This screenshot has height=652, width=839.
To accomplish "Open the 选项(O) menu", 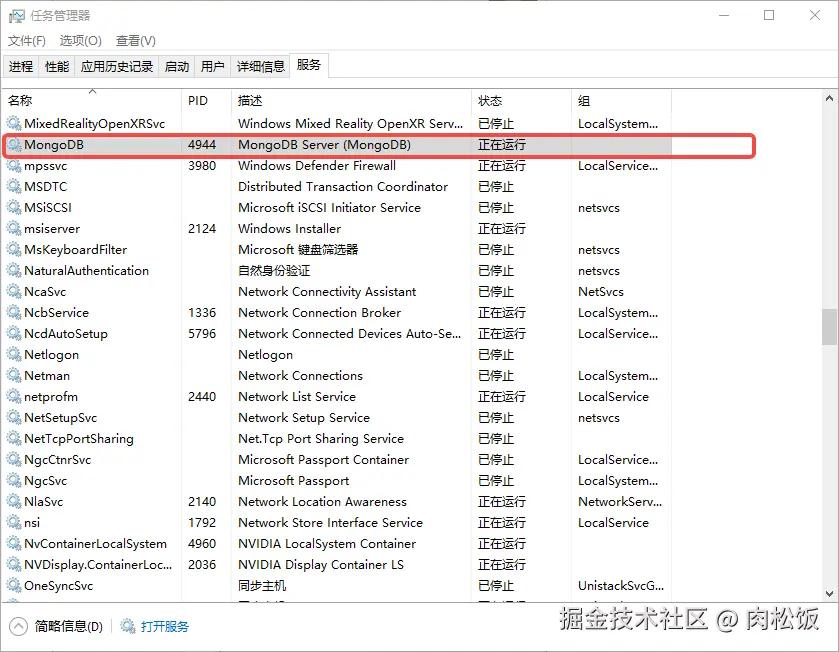I will pos(81,41).
